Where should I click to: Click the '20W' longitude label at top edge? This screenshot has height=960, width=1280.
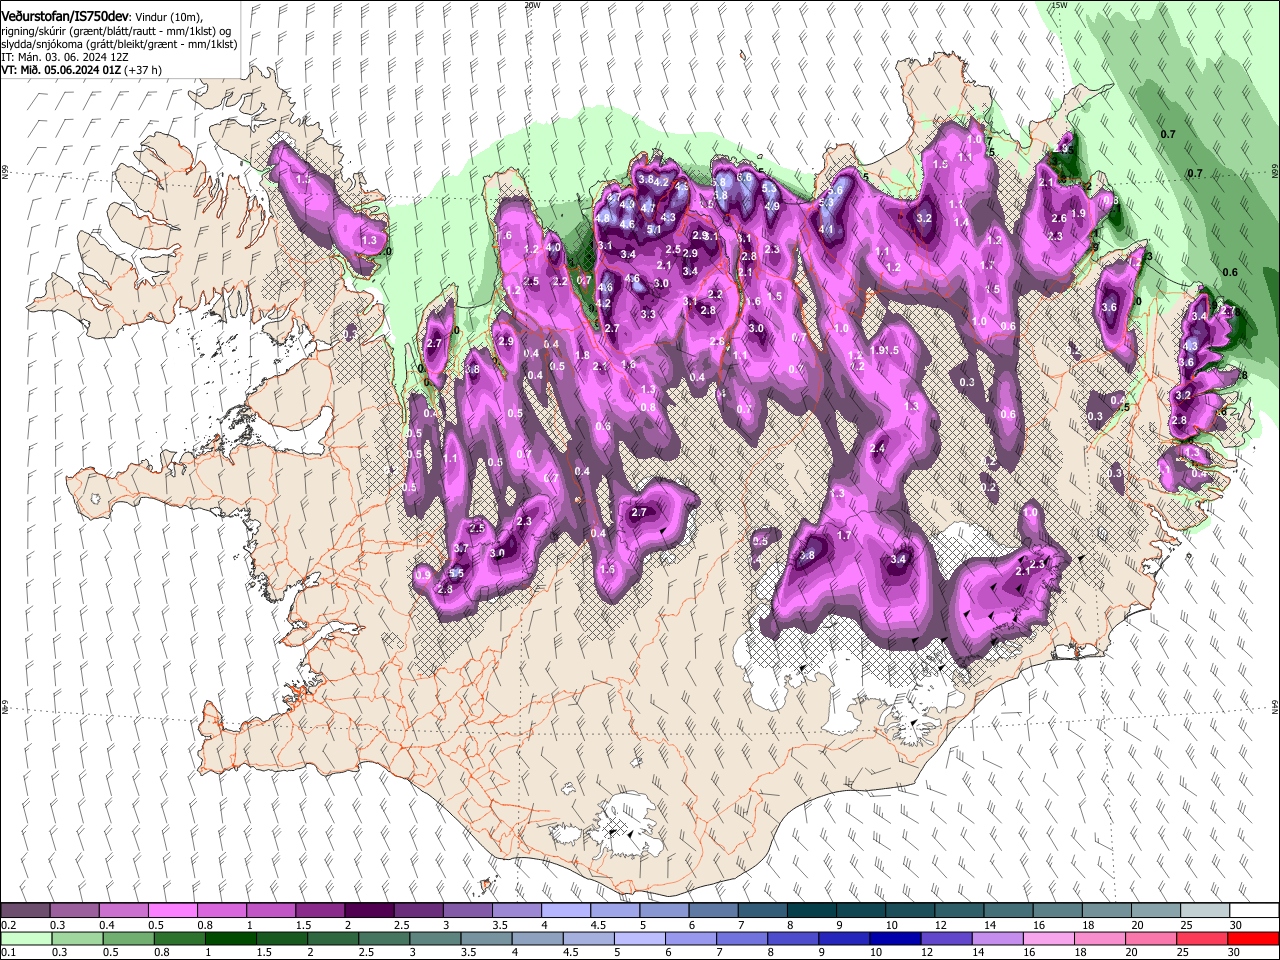click(x=531, y=5)
